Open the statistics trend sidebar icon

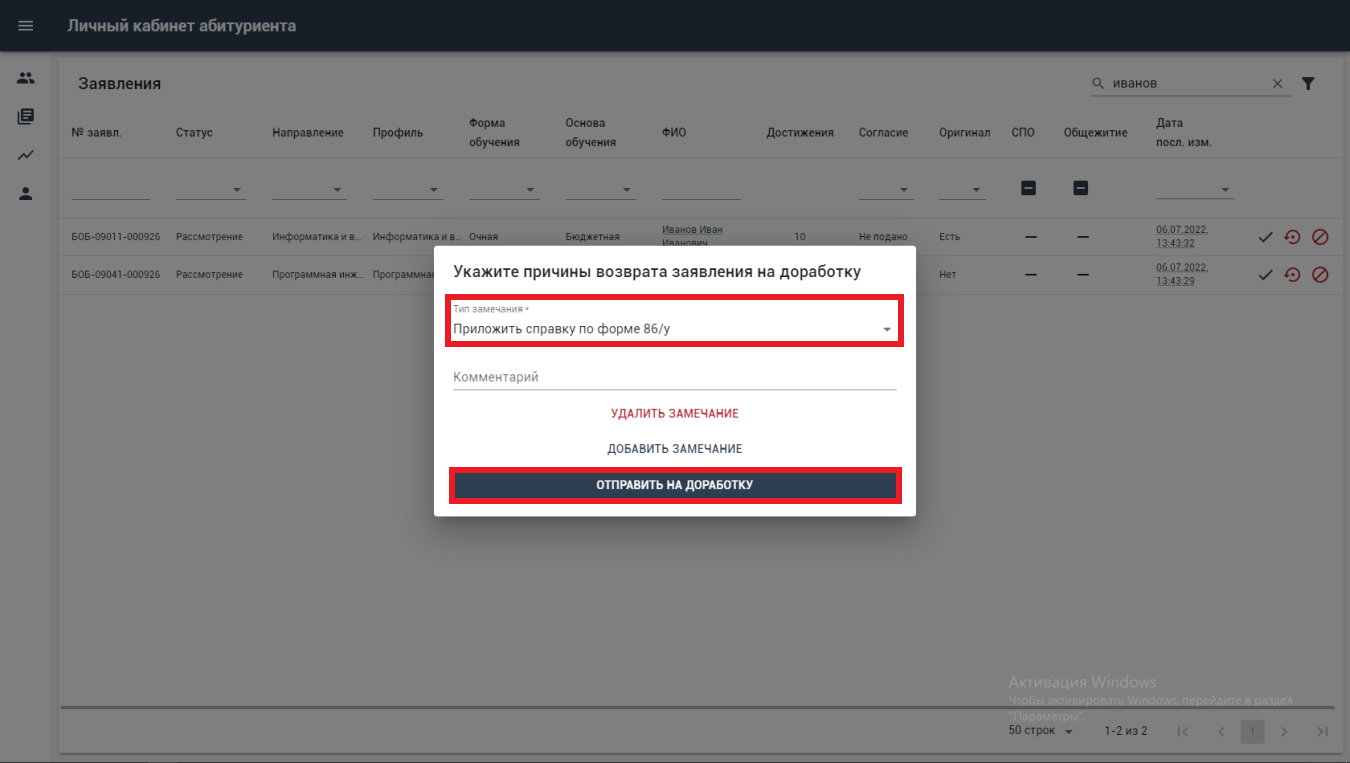26,155
